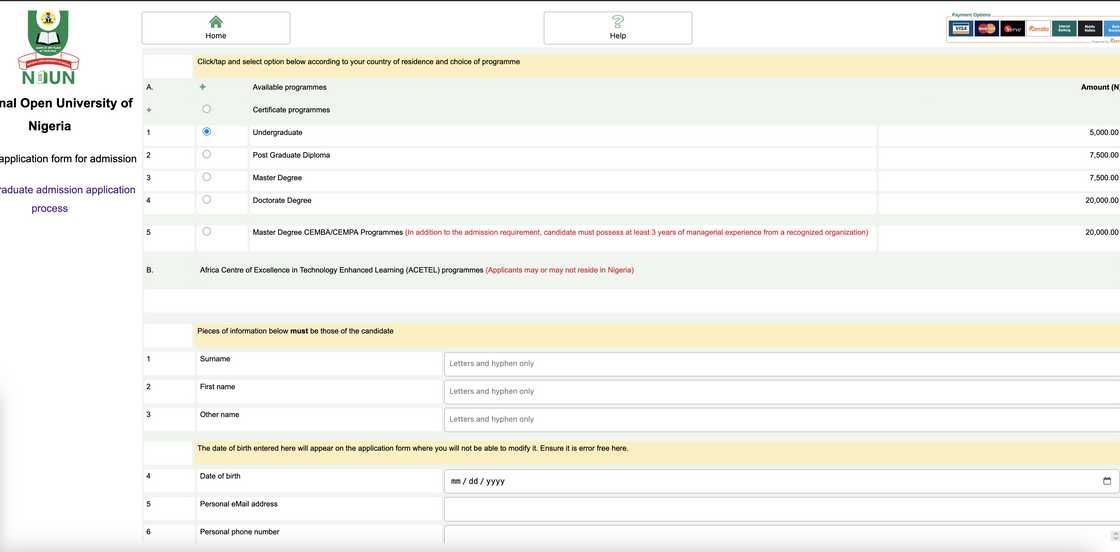The width and height of the screenshot is (1120, 552).
Task: Select the Remita payment icon
Action: (x=1038, y=29)
